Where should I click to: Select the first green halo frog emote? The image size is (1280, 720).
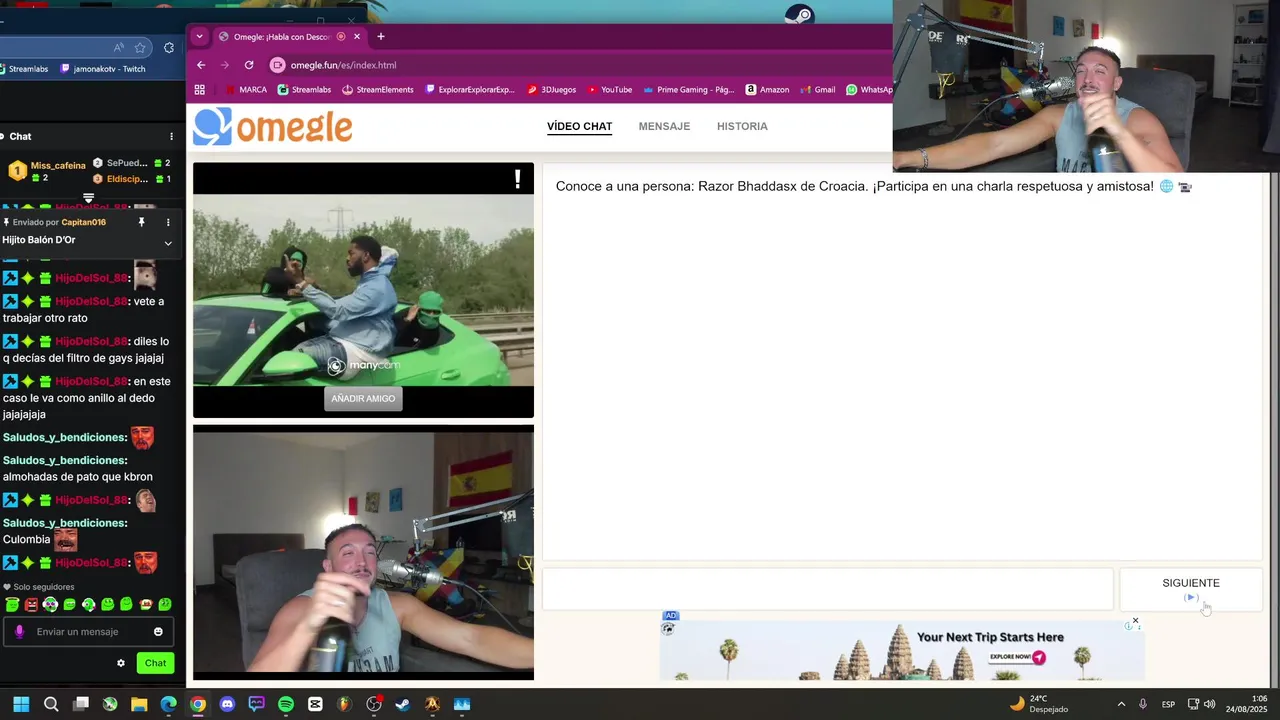(12, 604)
